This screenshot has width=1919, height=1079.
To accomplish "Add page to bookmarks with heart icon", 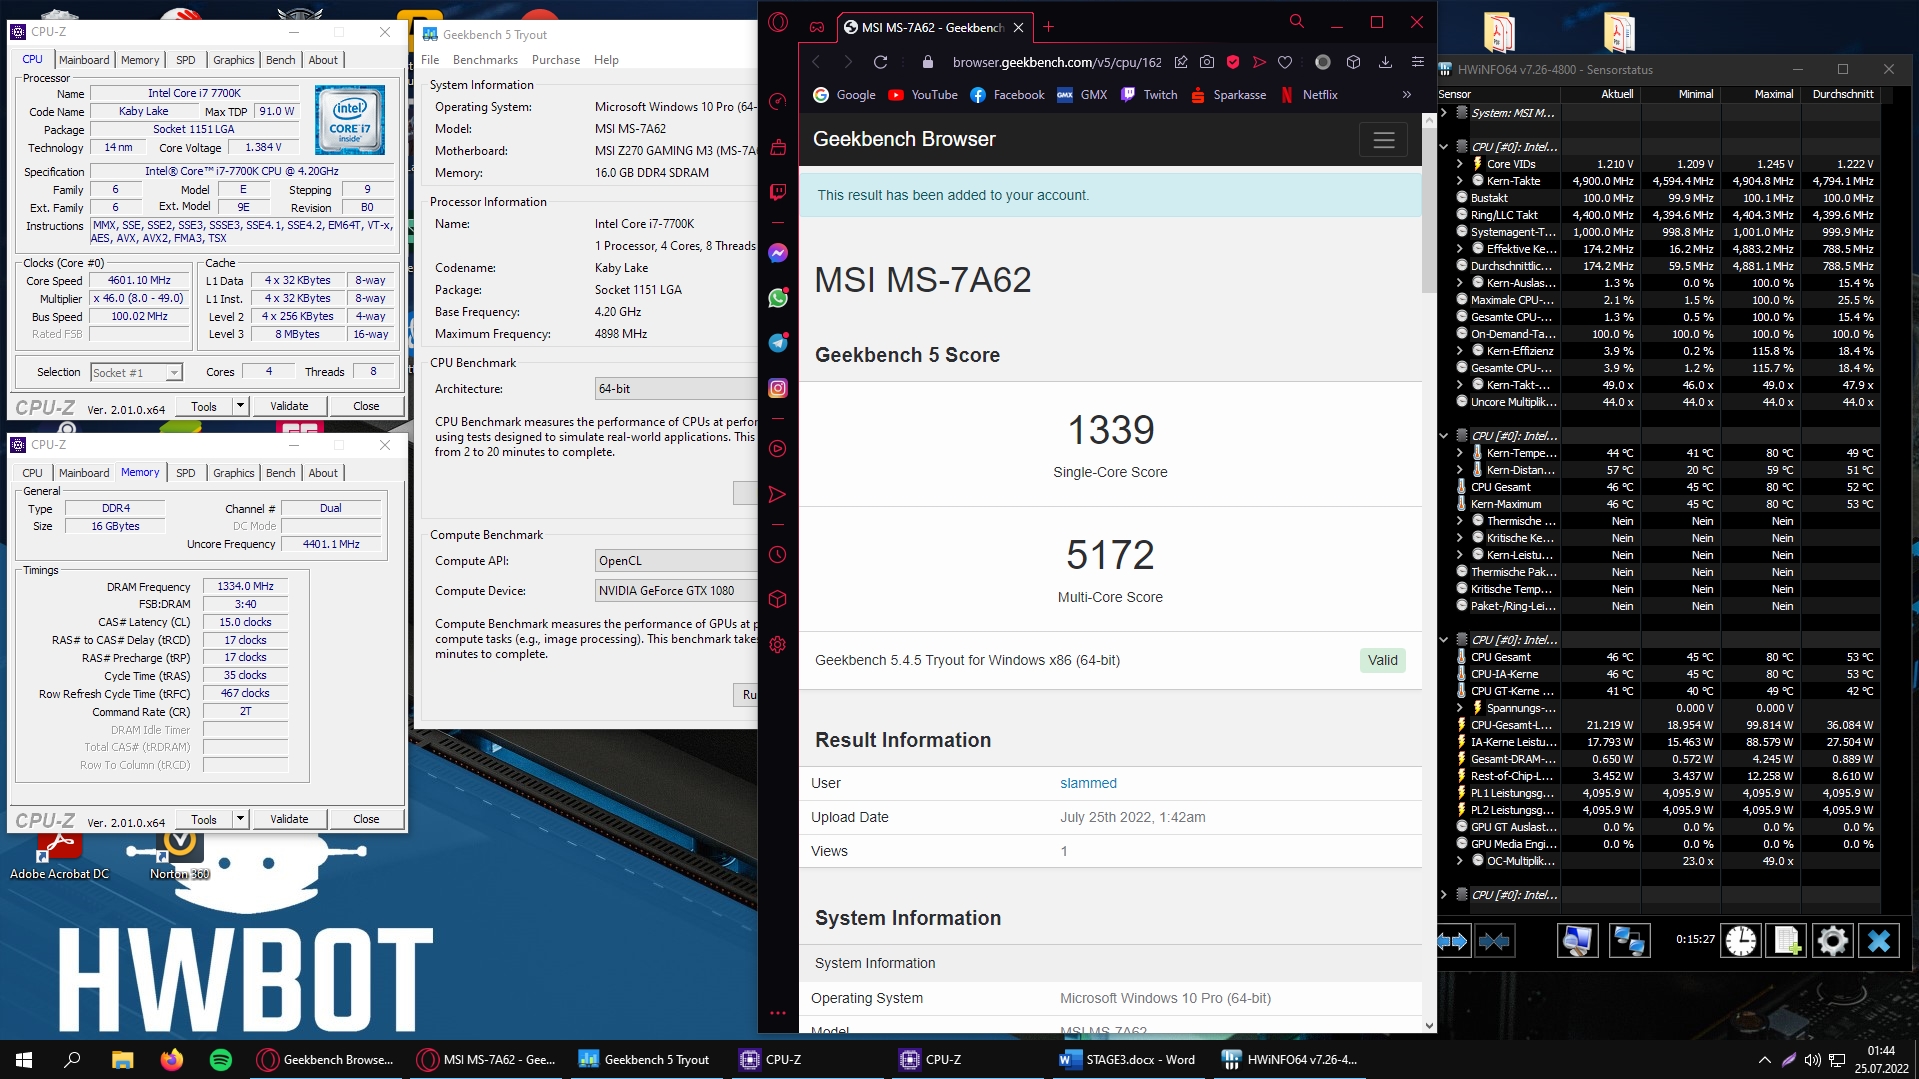I will pos(1285,62).
